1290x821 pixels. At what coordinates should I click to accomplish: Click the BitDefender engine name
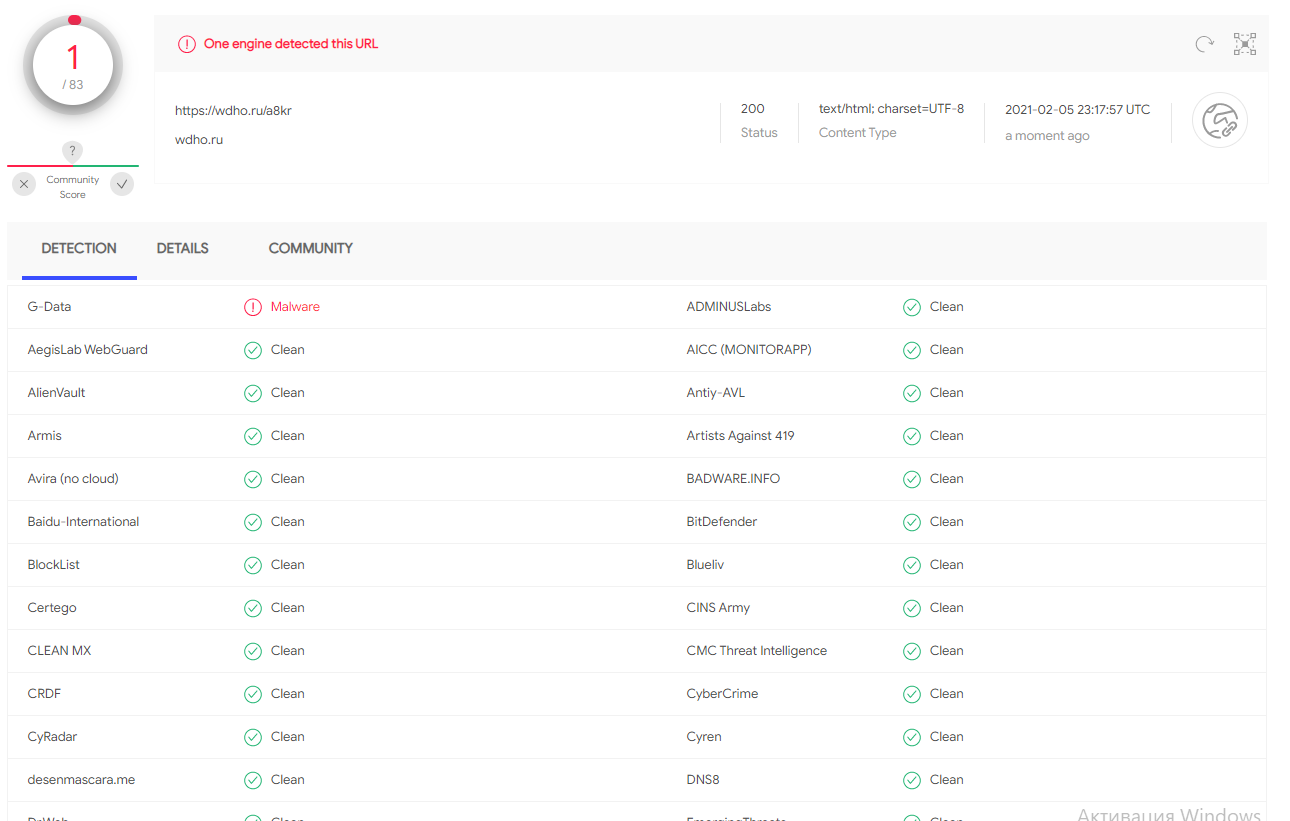click(722, 522)
